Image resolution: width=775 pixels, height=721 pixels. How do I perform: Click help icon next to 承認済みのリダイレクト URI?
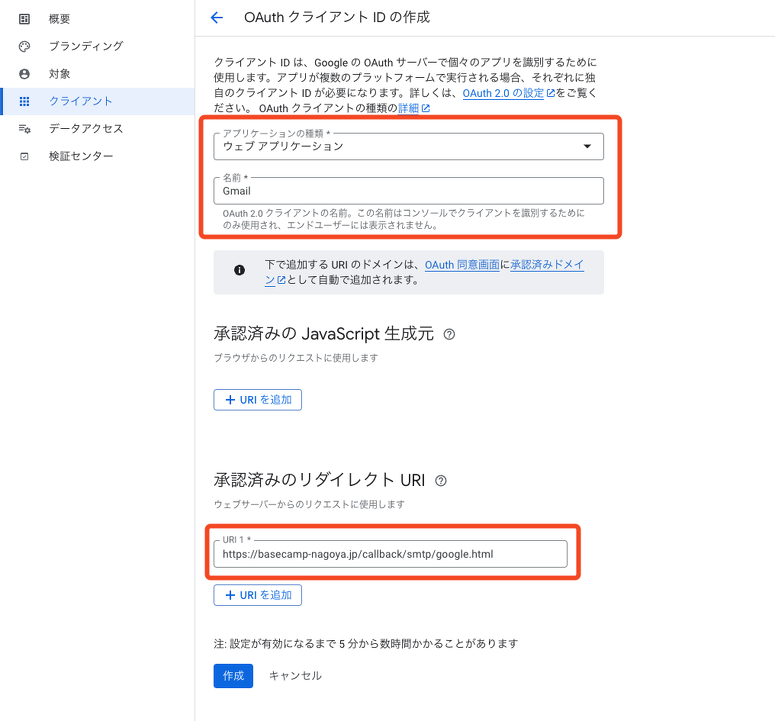pyautogui.click(x=441, y=481)
